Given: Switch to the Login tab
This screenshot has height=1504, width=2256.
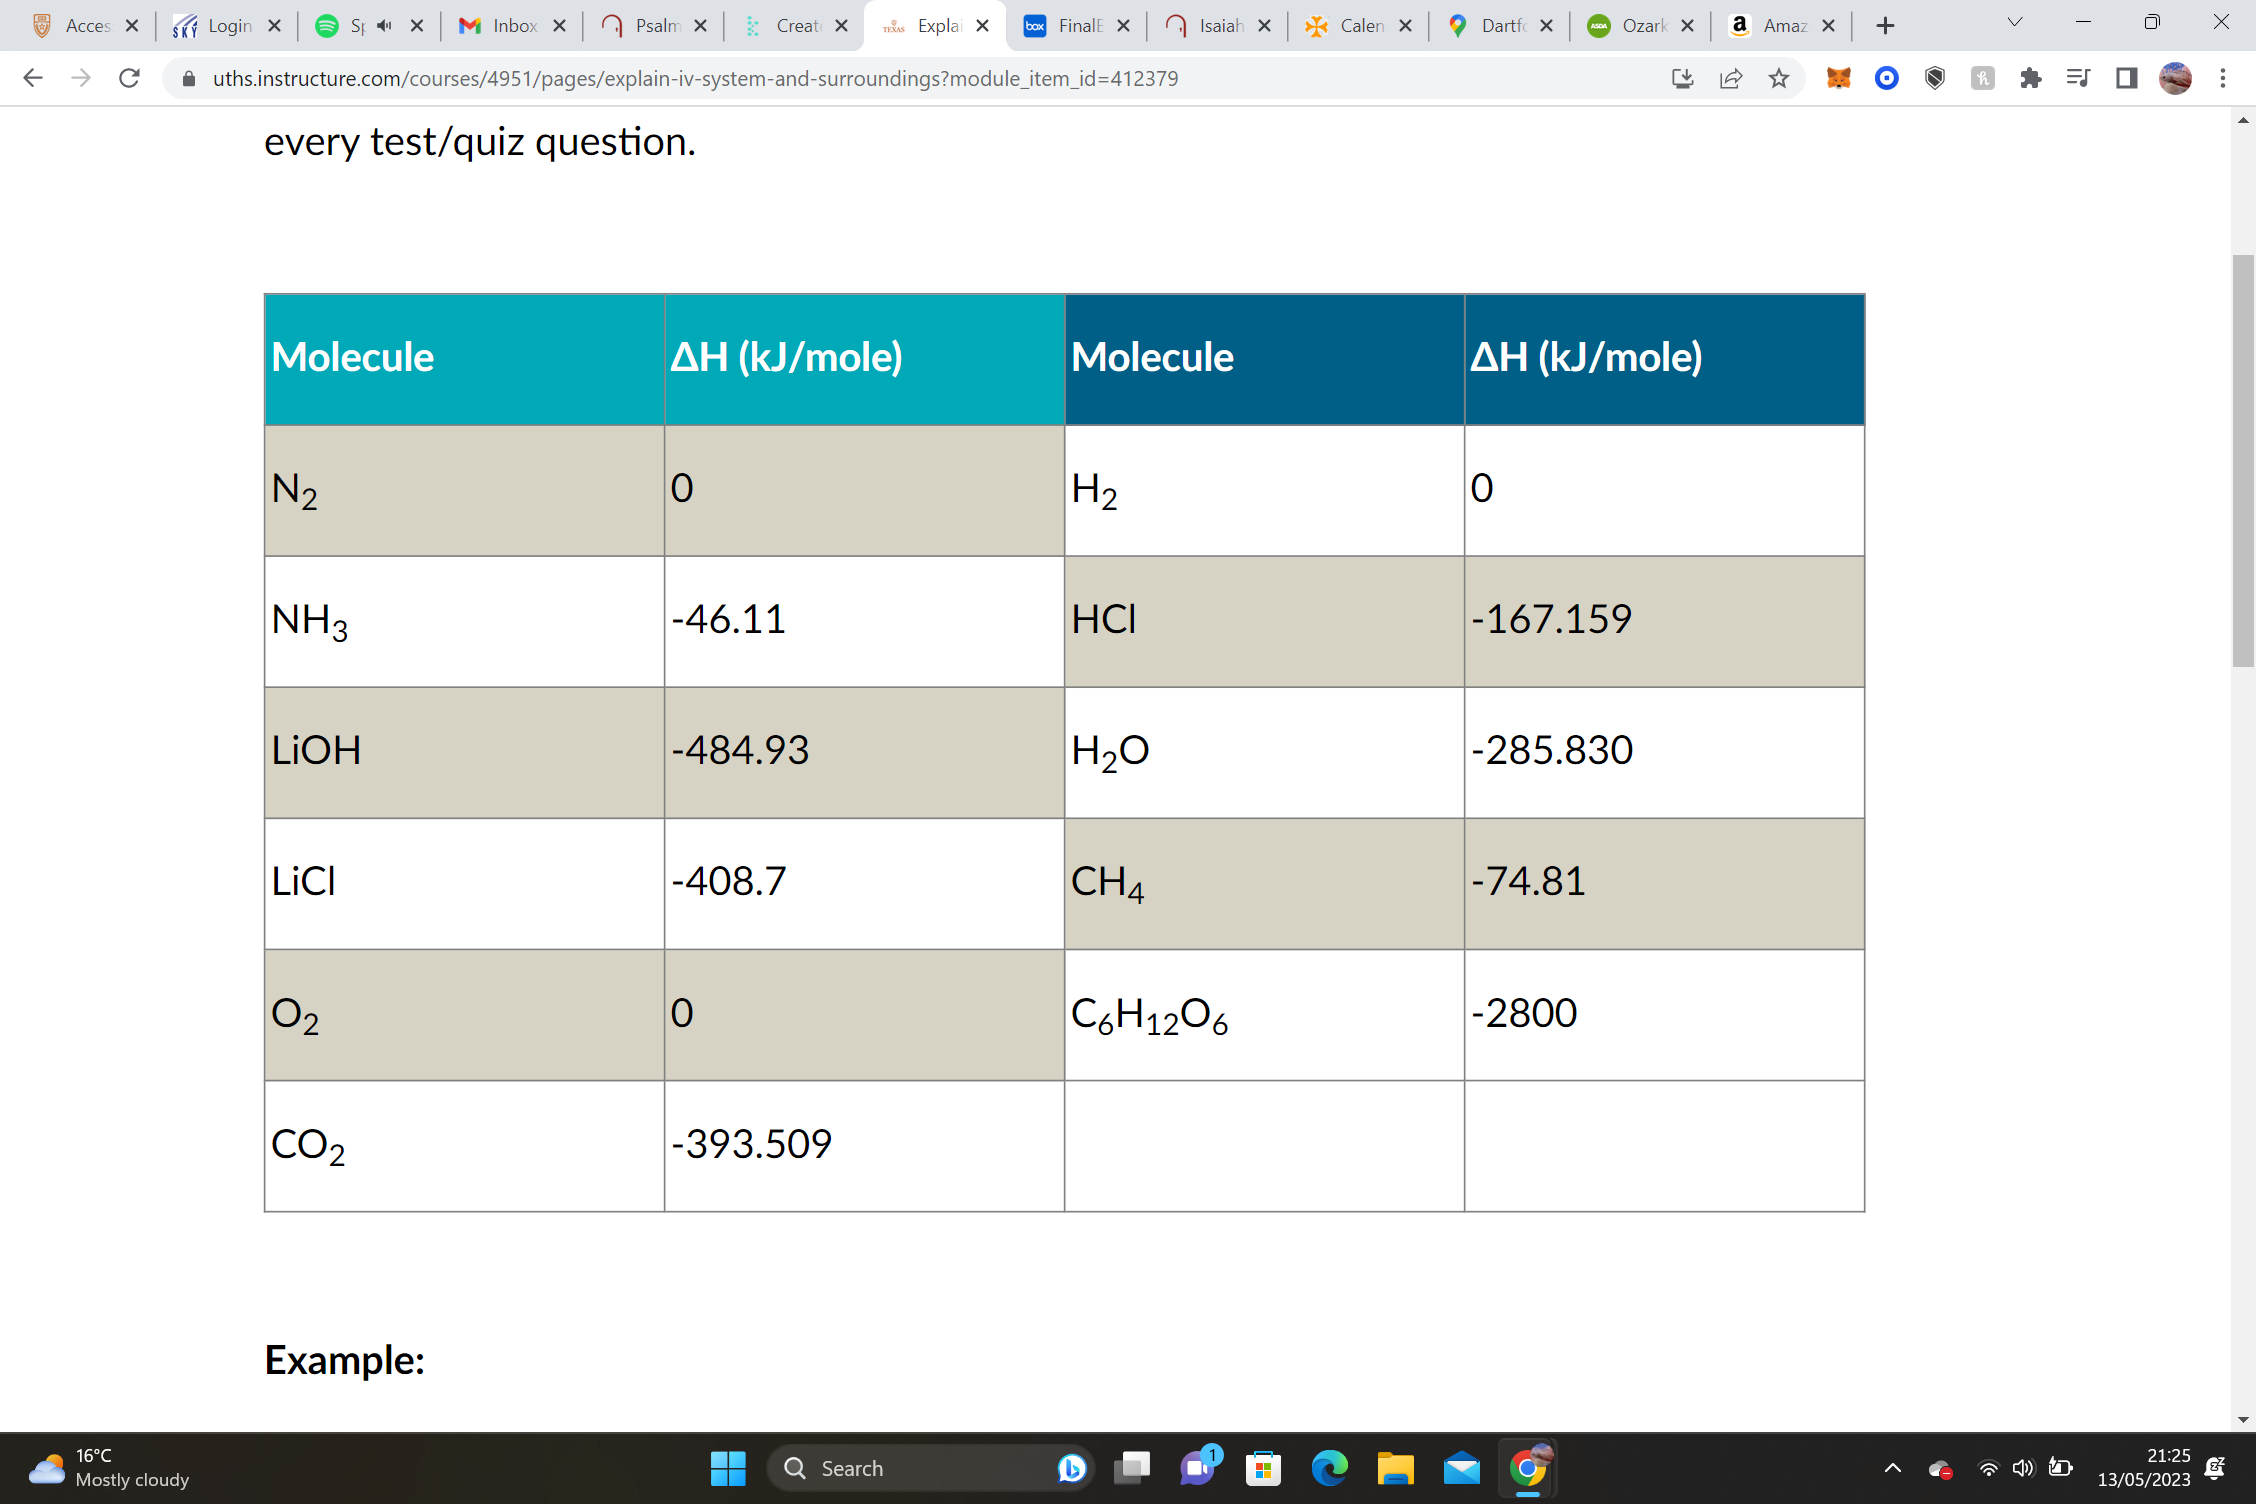Looking at the screenshot, I should point(226,26).
